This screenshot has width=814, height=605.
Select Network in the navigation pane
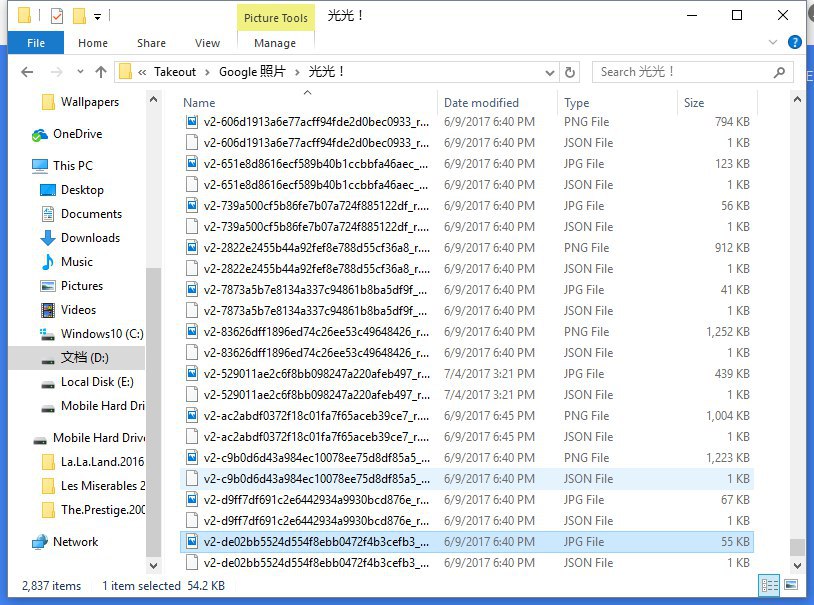coord(75,542)
